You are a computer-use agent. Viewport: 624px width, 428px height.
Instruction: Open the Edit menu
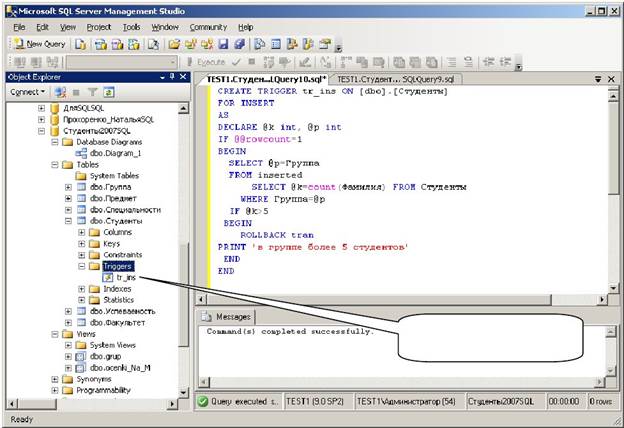coord(42,27)
